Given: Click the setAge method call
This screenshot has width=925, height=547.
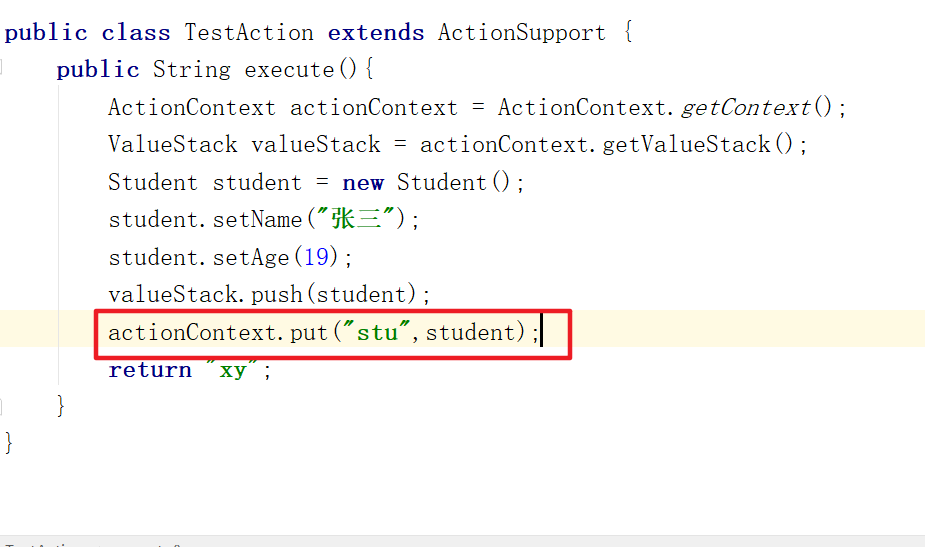Looking at the screenshot, I should point(250,258).
